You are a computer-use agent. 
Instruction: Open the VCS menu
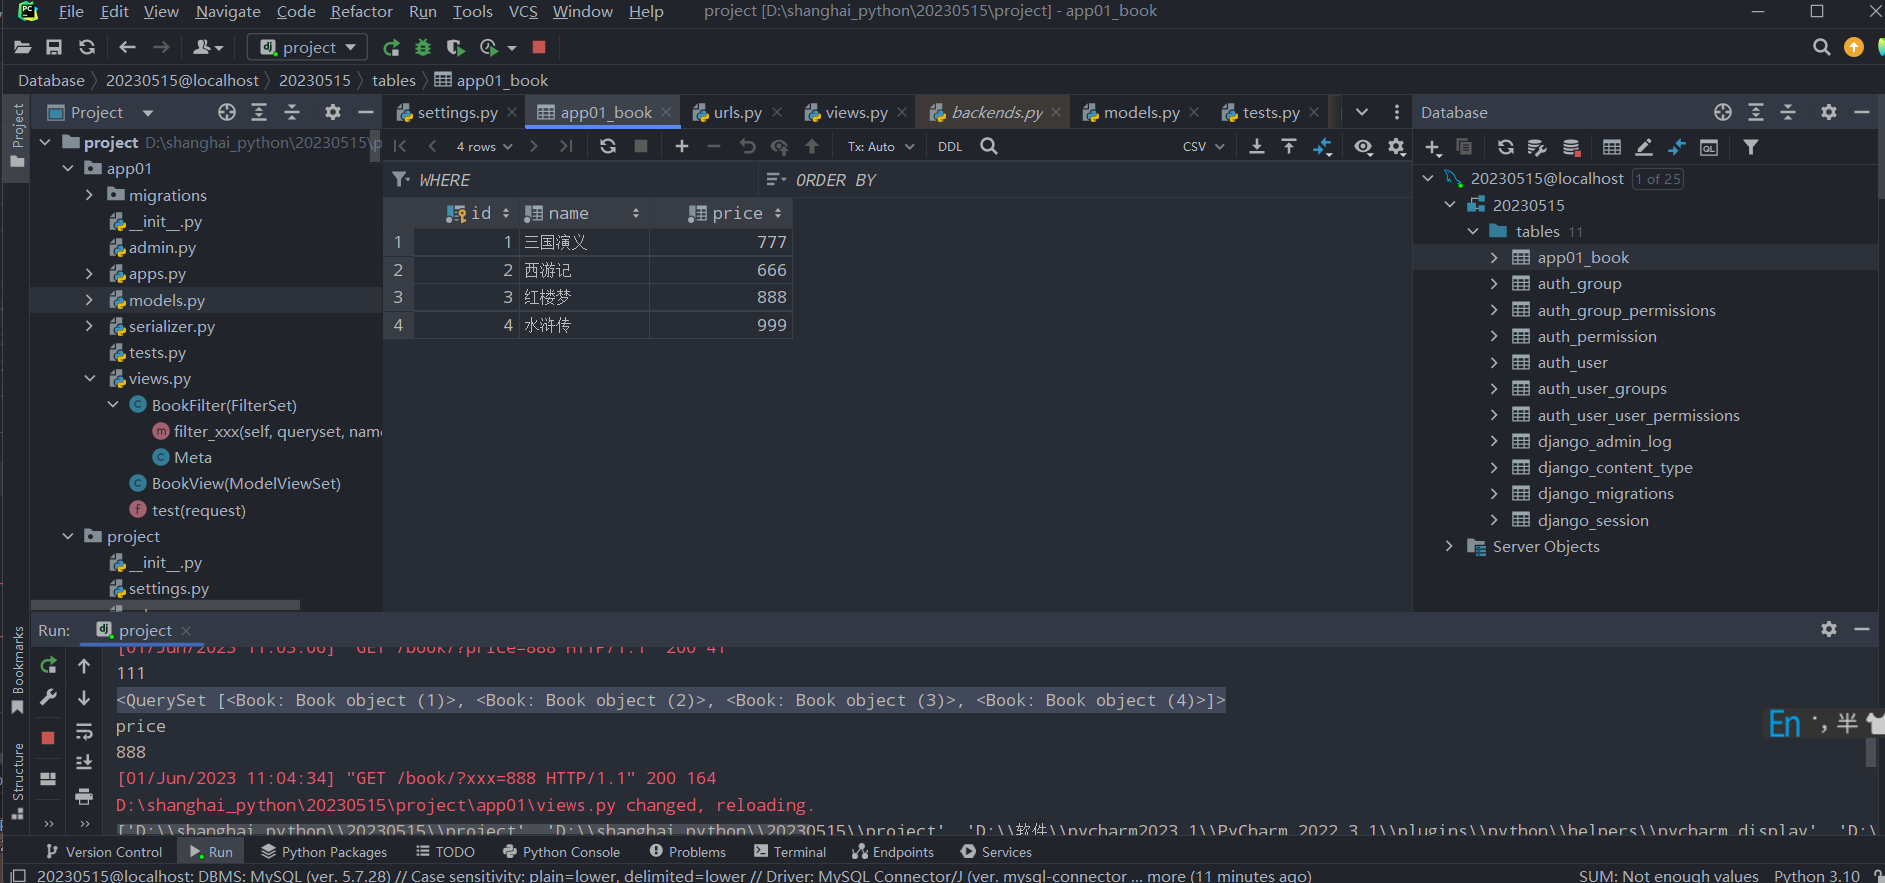[523, 11]
